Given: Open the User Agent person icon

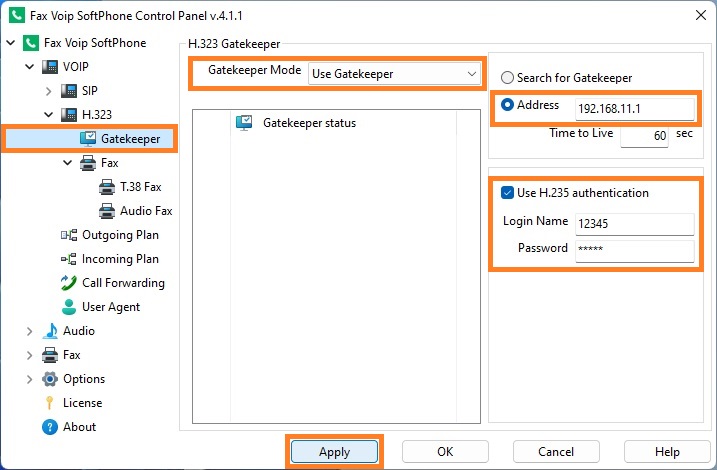Looking at the screenshot, I should click(x=69, y=307).
